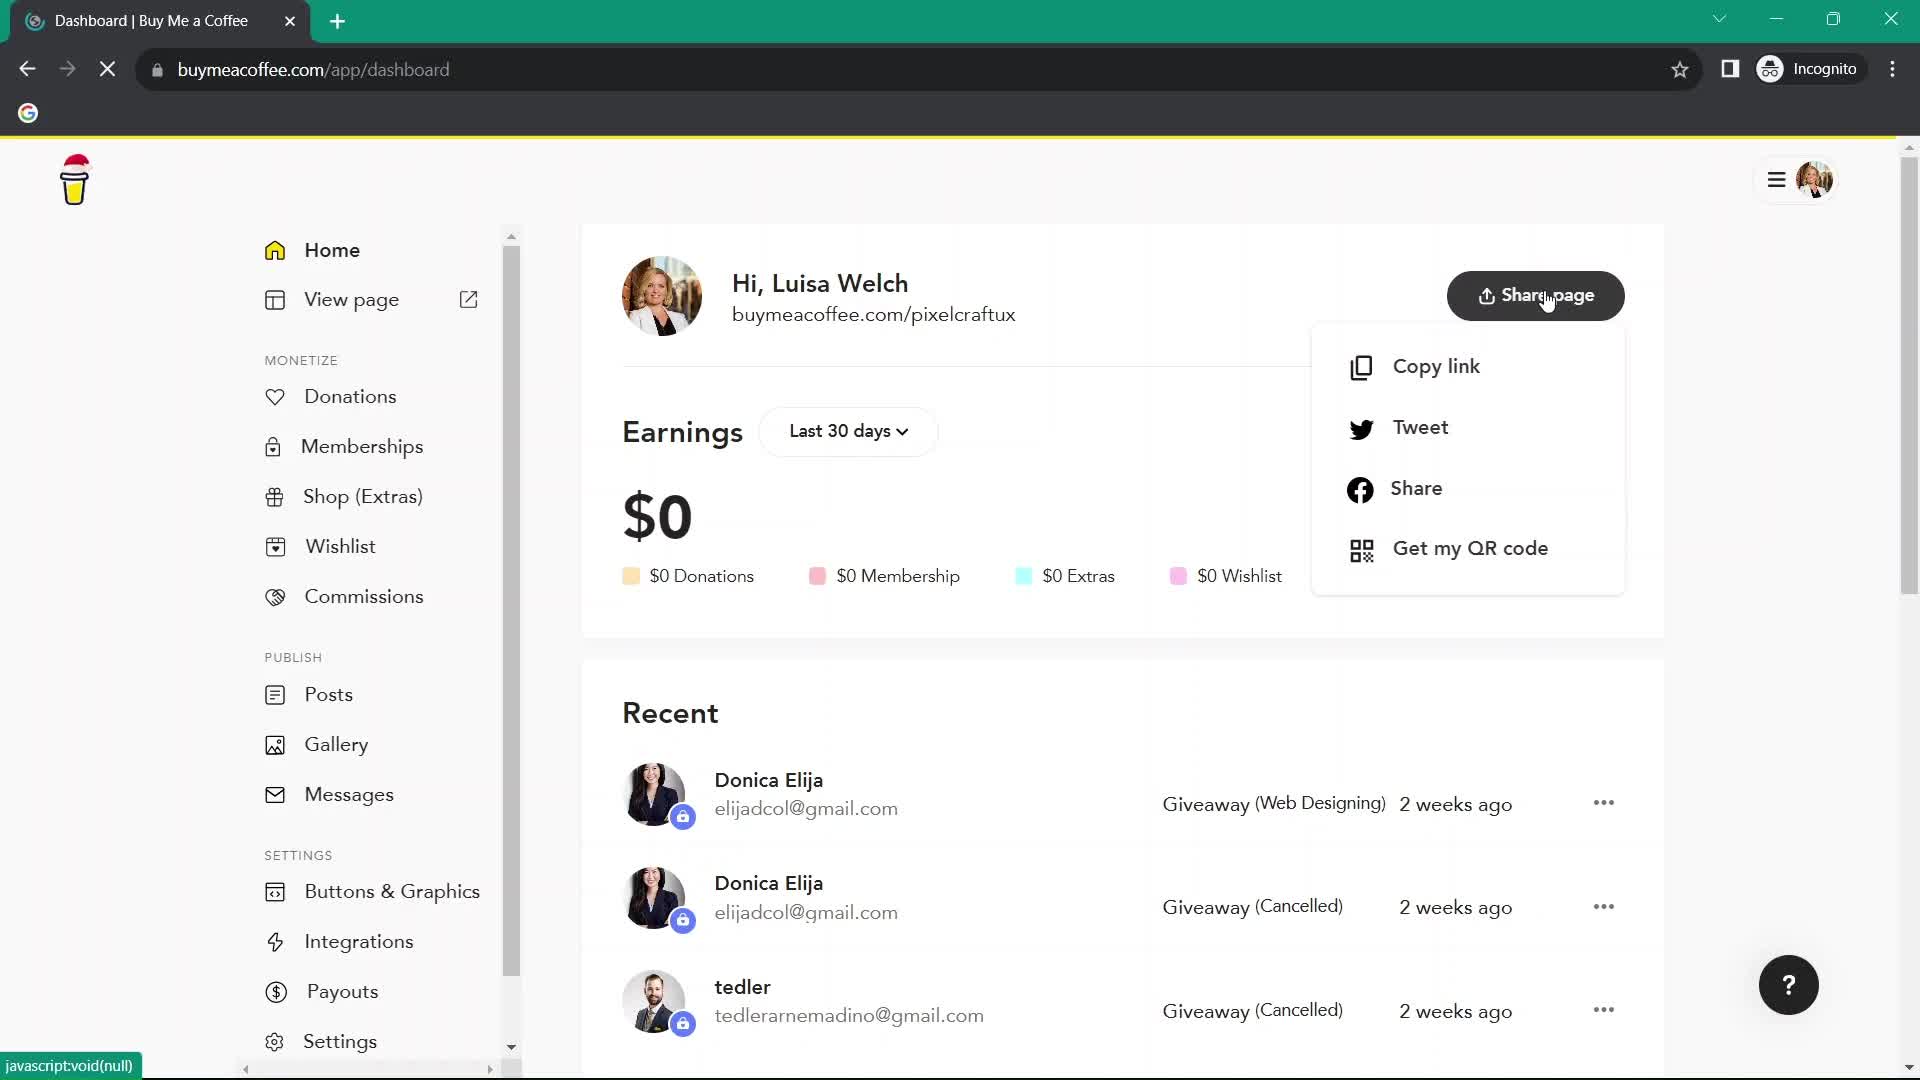Click the Buttons & Graphics icon
1920x1080 pixels.
point(275,892)
